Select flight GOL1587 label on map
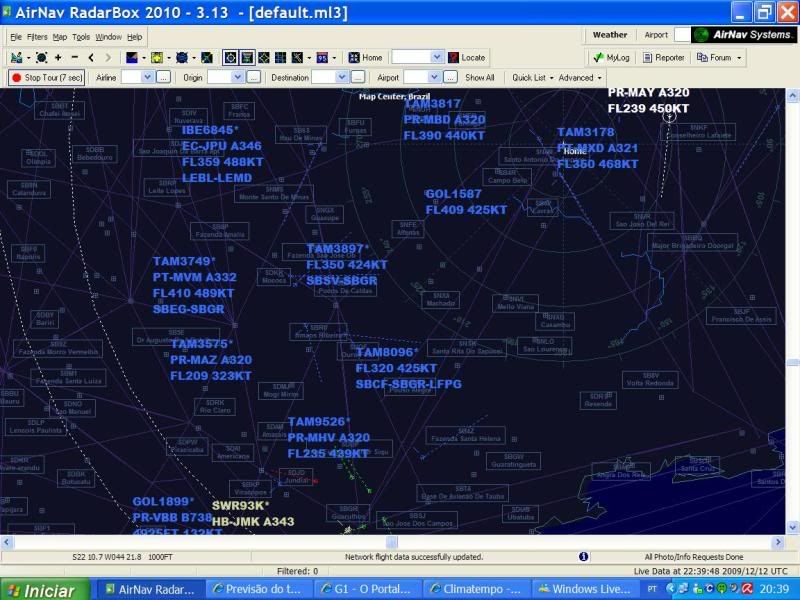Image resolution: width=800 pixels, height=600 pixels. 453,194
